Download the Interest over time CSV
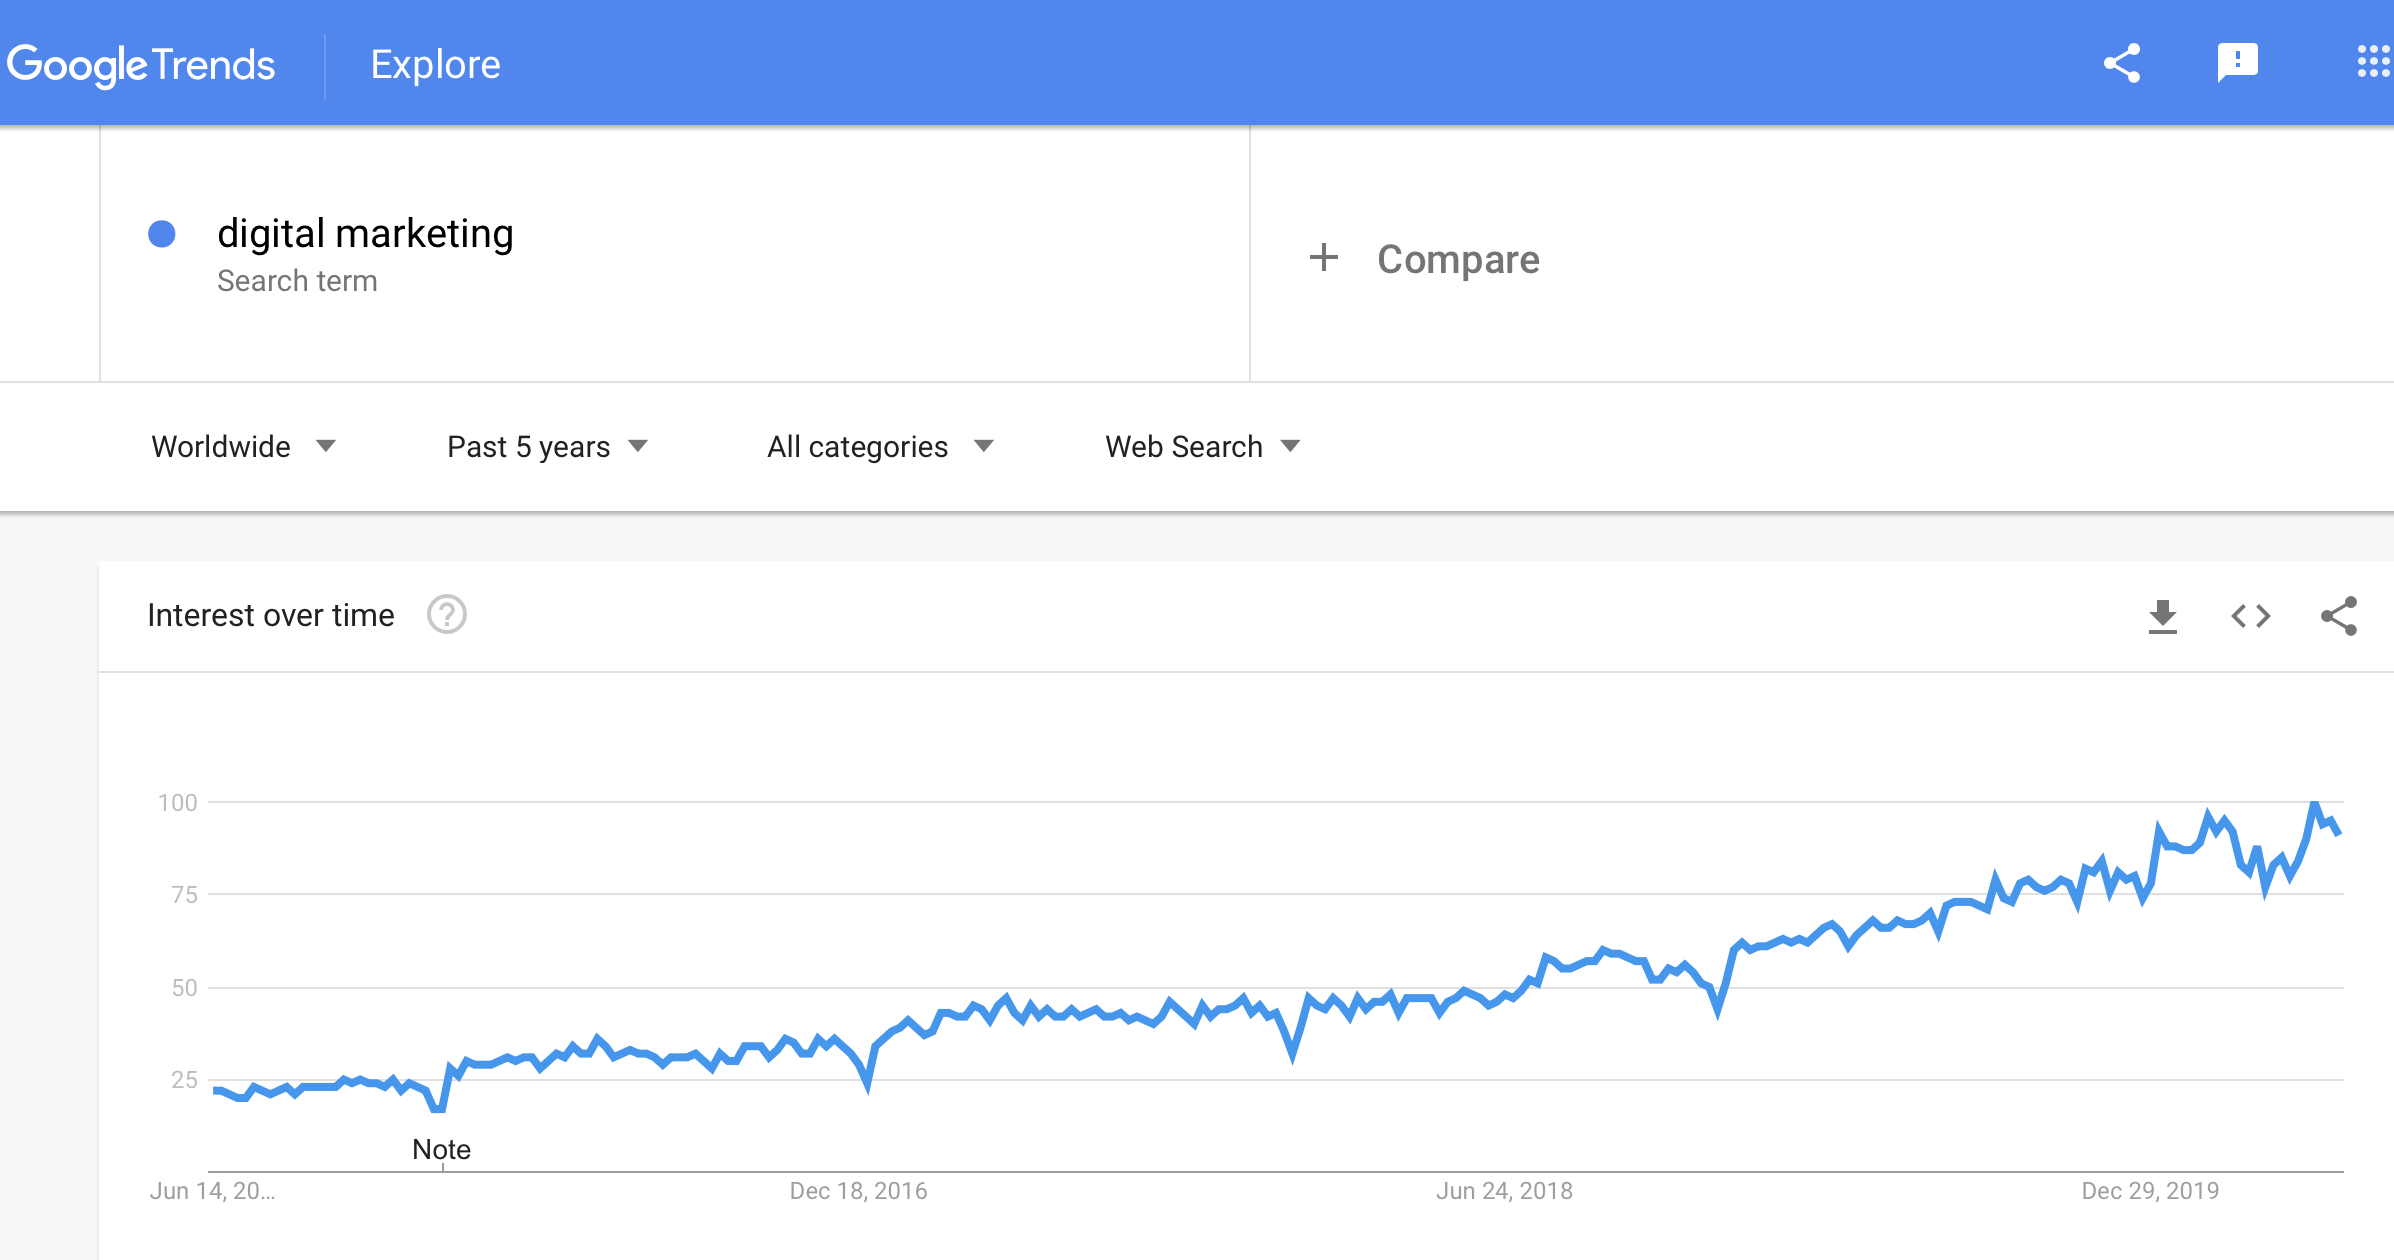Image resolution: width=2394 pixels, height=1260 pixels. point(2162,616)
